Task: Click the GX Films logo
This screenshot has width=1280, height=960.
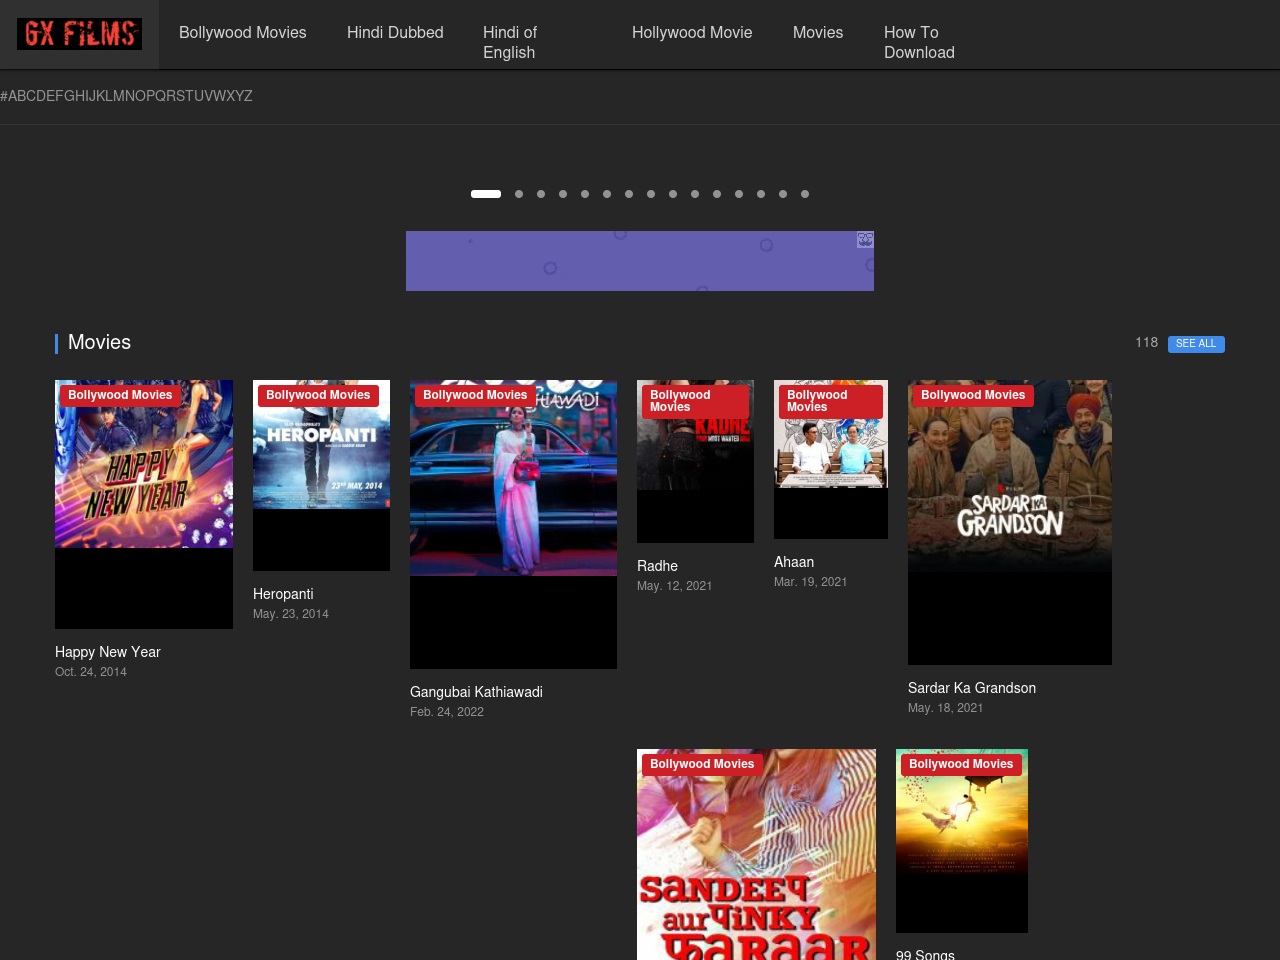Action: pos(79,34)
